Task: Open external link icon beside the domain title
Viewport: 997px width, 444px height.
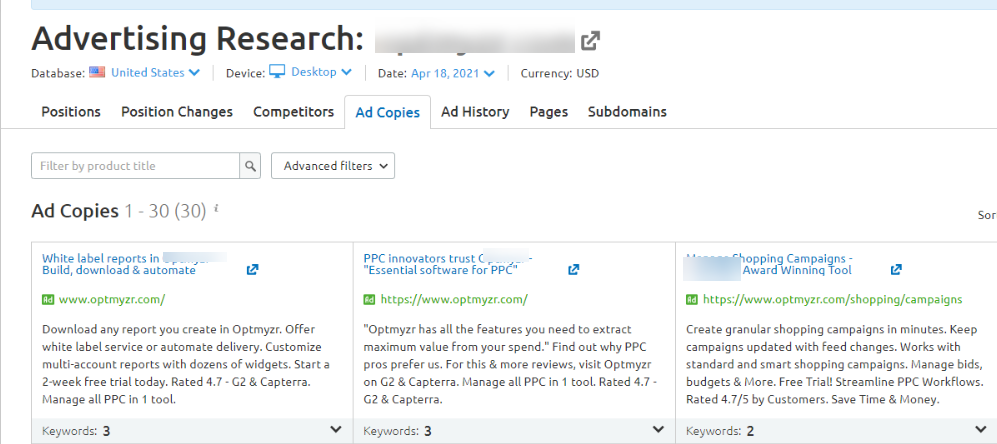Action: coord(591,40)
